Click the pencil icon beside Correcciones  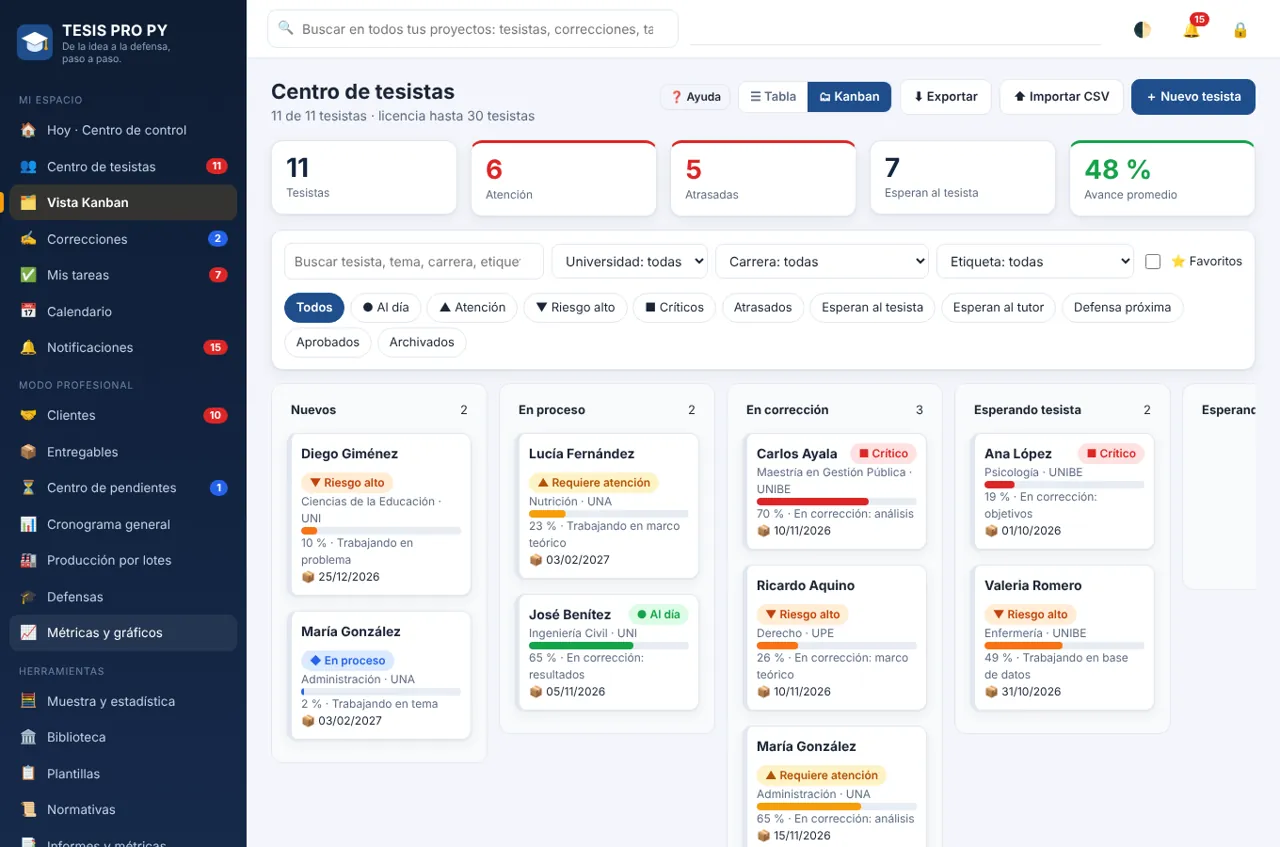click(x=28, y=239)
